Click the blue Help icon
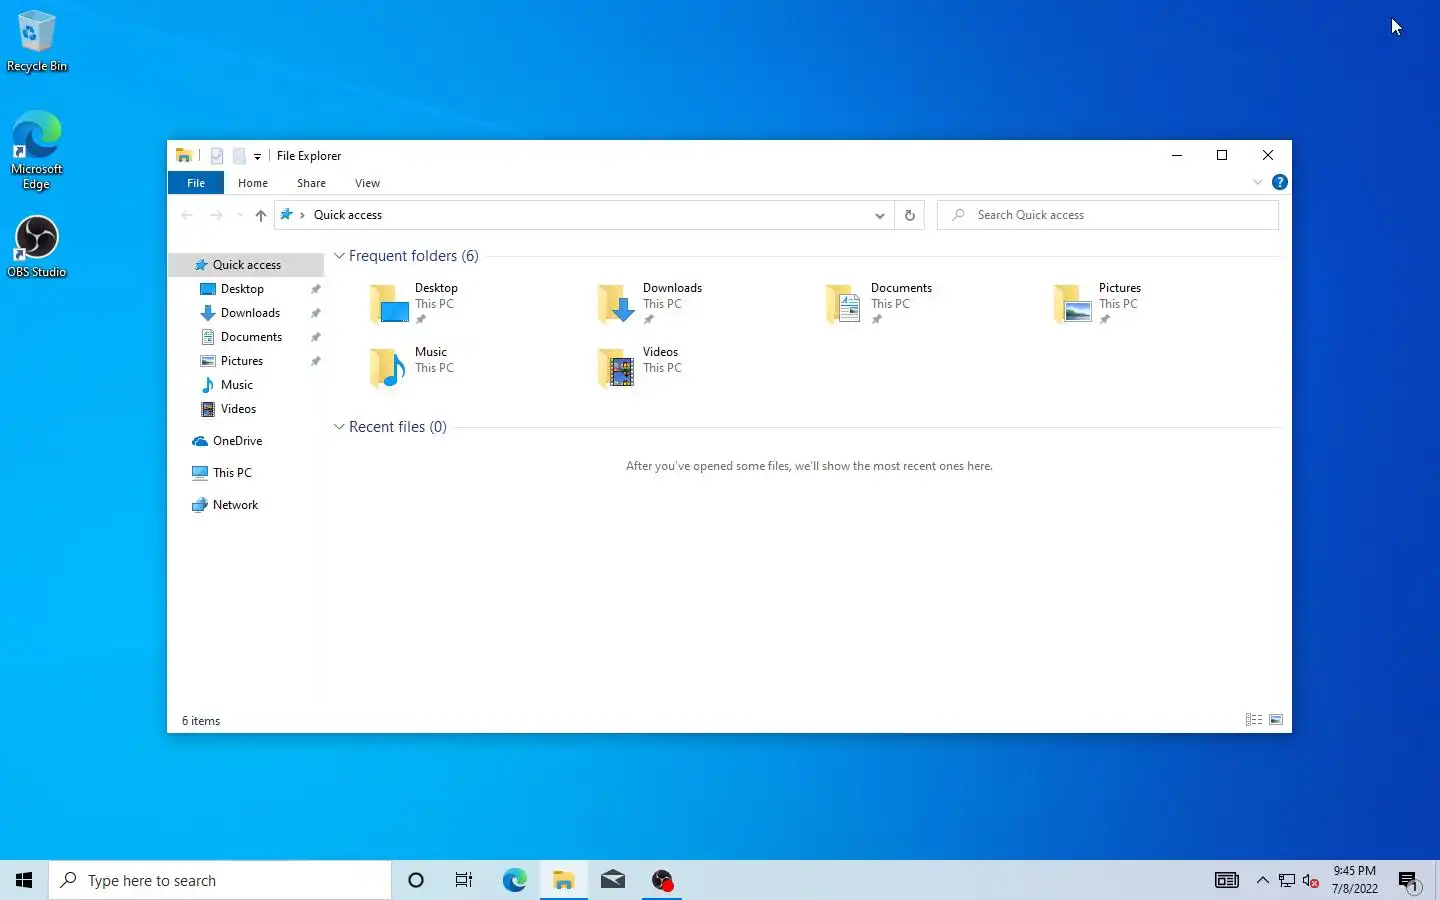1440x900 pixels. 1279,182
